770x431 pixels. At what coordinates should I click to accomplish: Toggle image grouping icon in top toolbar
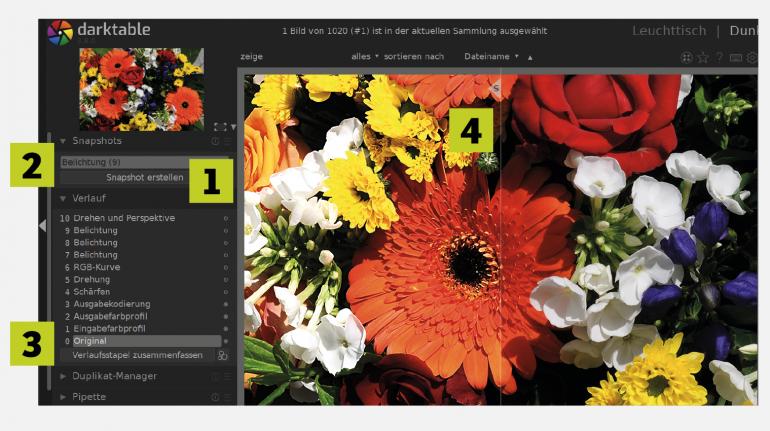tap(687, 57)
